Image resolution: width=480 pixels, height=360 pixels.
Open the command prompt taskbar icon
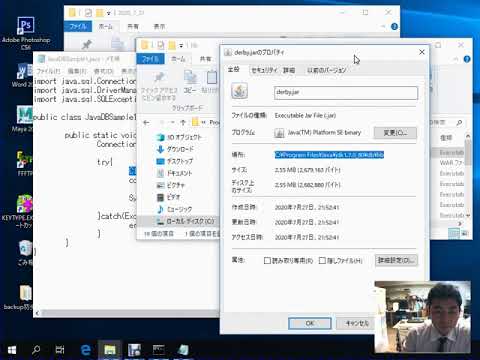point(158,350)
